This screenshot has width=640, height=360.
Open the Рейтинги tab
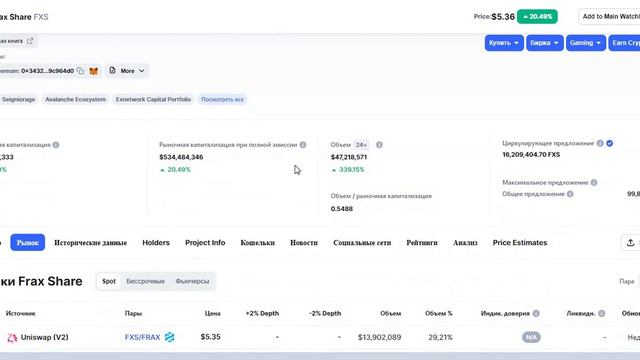tap(422, 243)
